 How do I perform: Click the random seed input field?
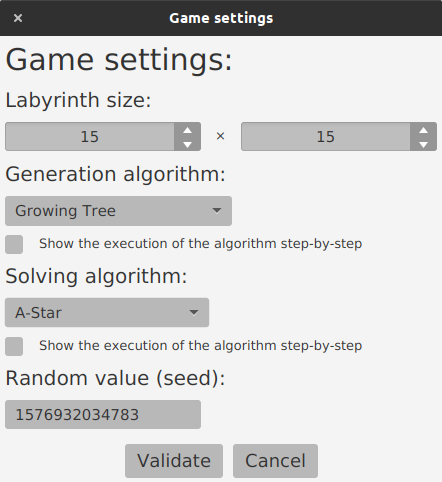pyautogui.click(x=103, y=415)
